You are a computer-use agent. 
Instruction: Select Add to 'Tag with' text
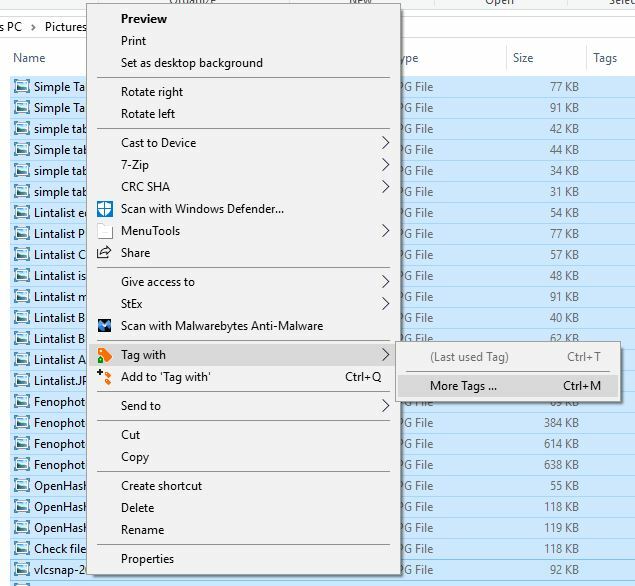click(166, 377)
